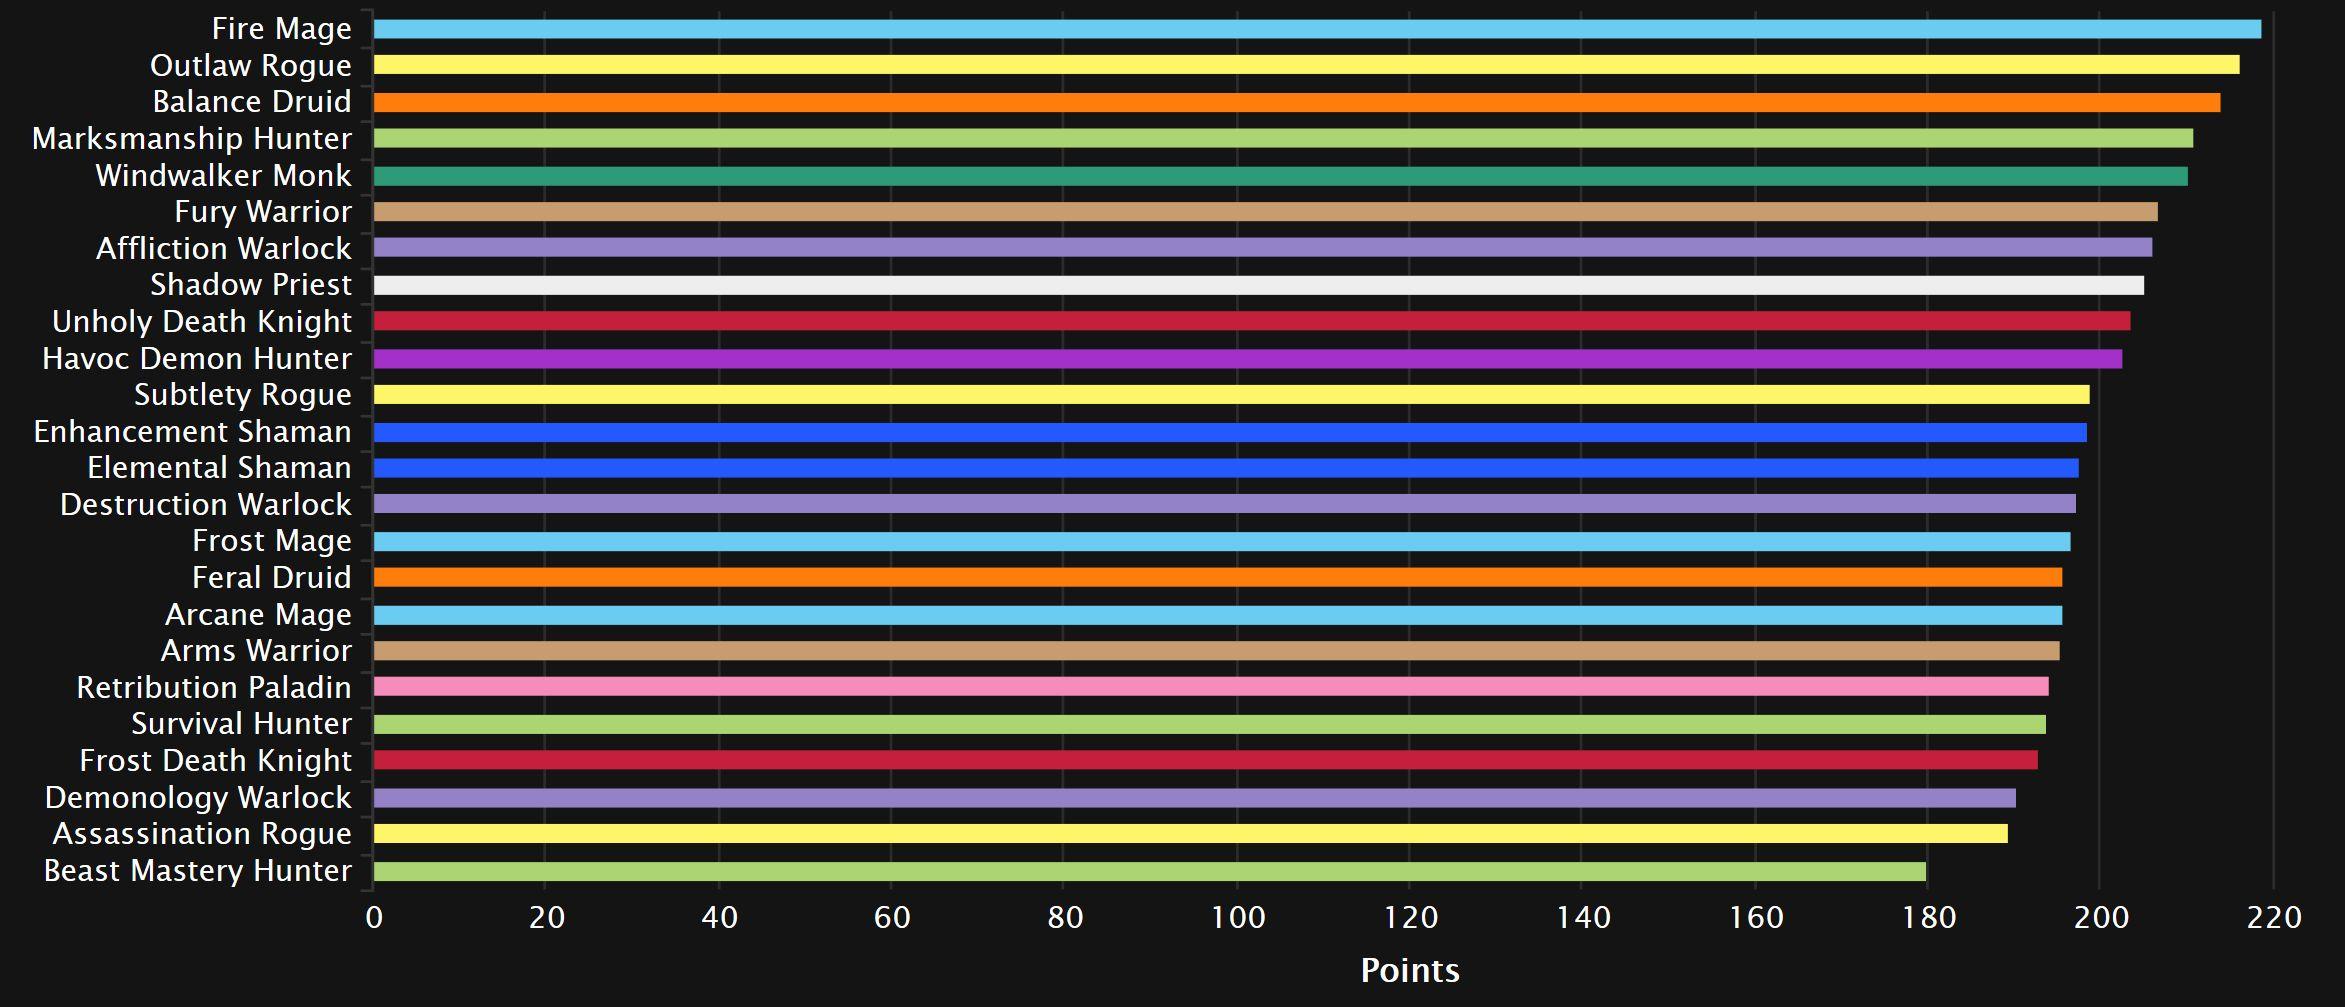This screenshot has width=2345, height=1007.
Task: Click the Arms Warrior bar
Action: coord(1217,651)
